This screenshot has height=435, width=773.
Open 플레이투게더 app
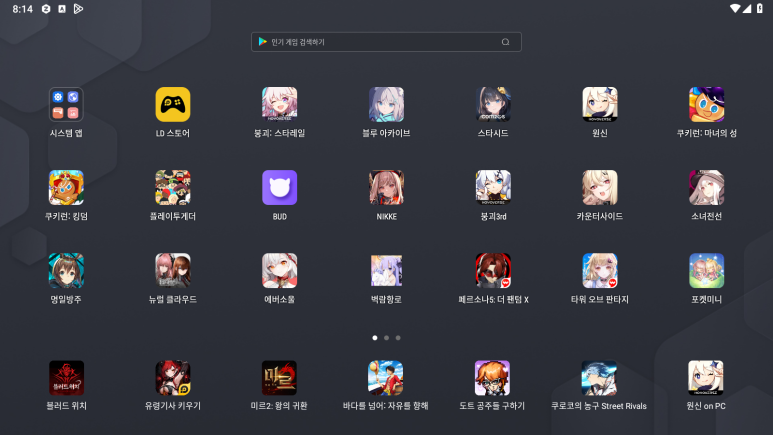point(173,187)
